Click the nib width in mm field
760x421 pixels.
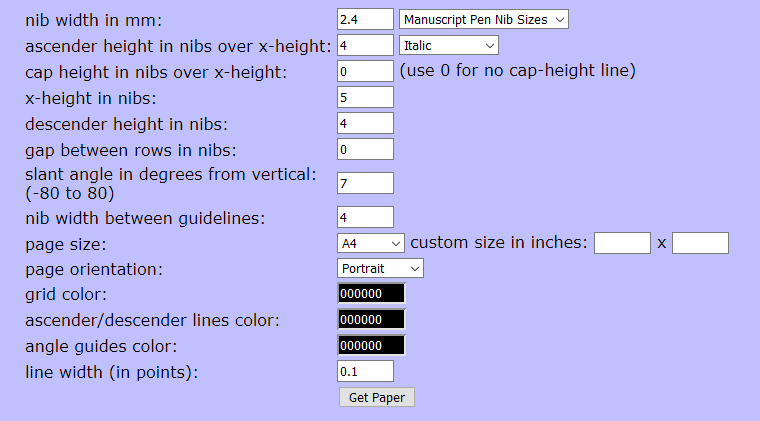click(366, 19)
